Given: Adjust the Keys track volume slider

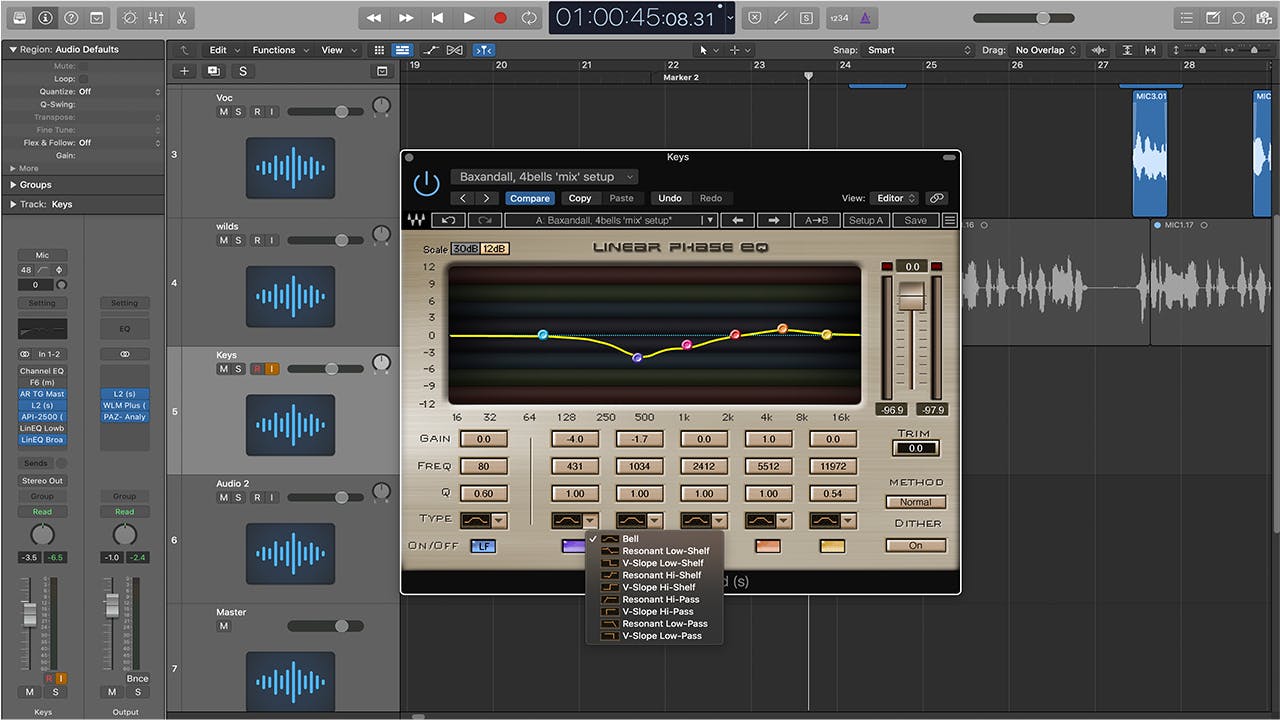Looking at the screenshot, I should click(x=331, y=369).
